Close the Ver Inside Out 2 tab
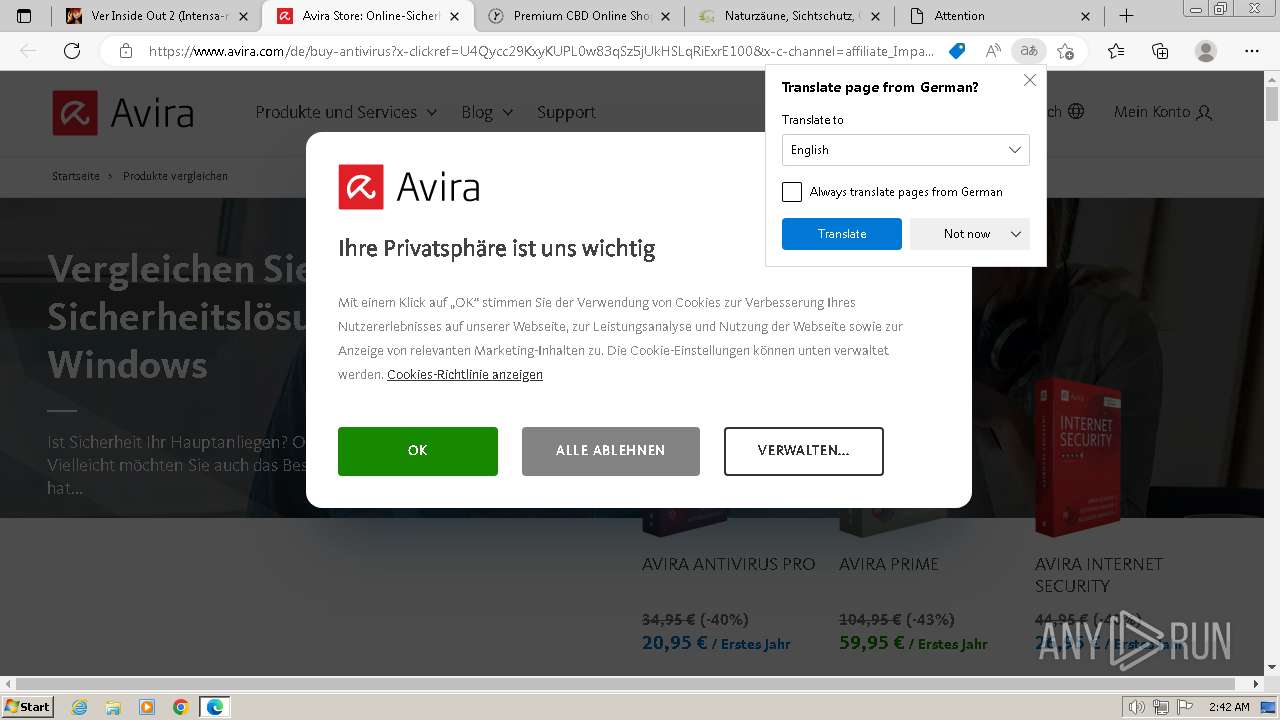Screen dimensions: 1280x720 tap(243, 16)
